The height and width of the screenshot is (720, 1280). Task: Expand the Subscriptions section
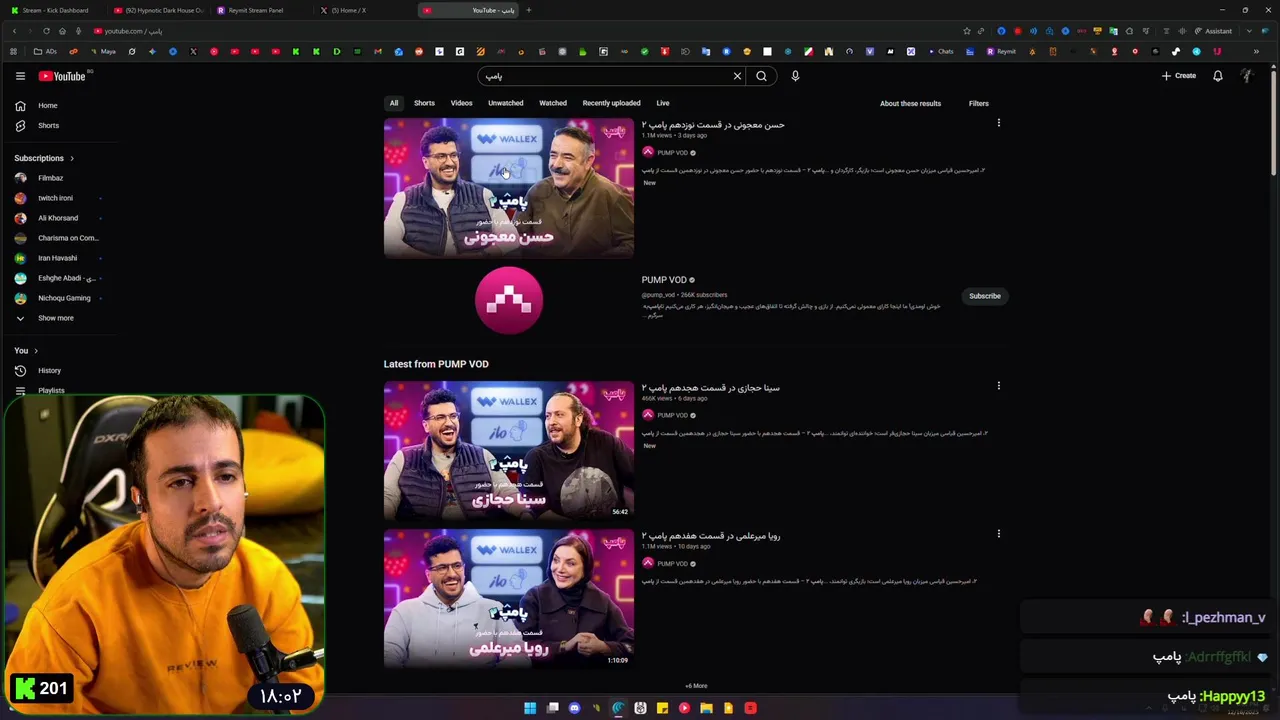(x=44, y=158)
